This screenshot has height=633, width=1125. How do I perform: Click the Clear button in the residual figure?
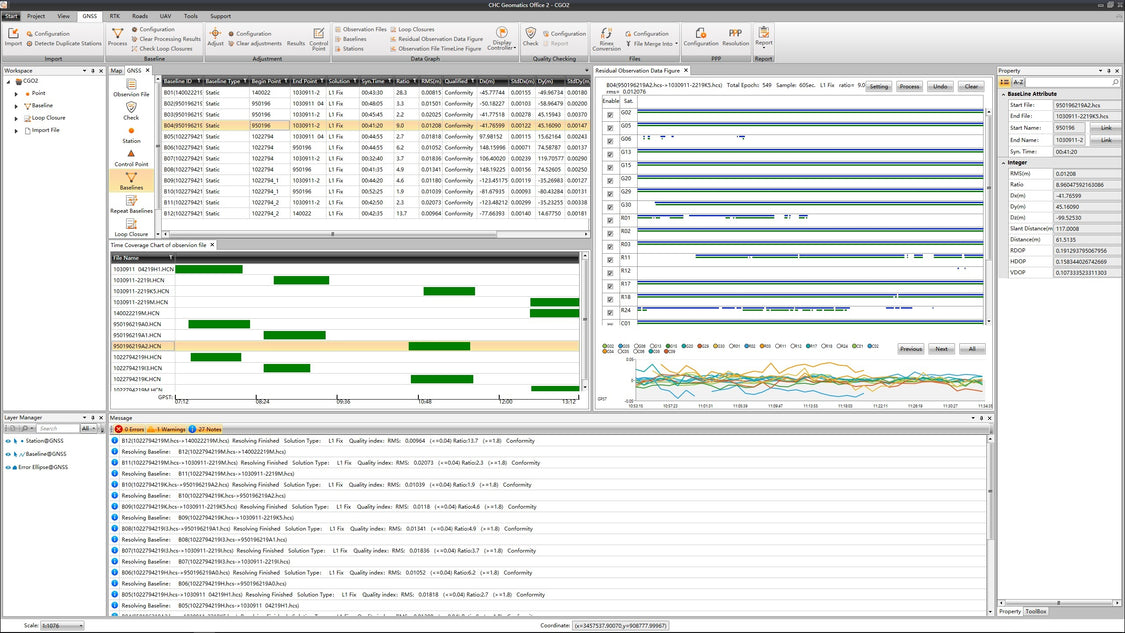coord(969,86)
